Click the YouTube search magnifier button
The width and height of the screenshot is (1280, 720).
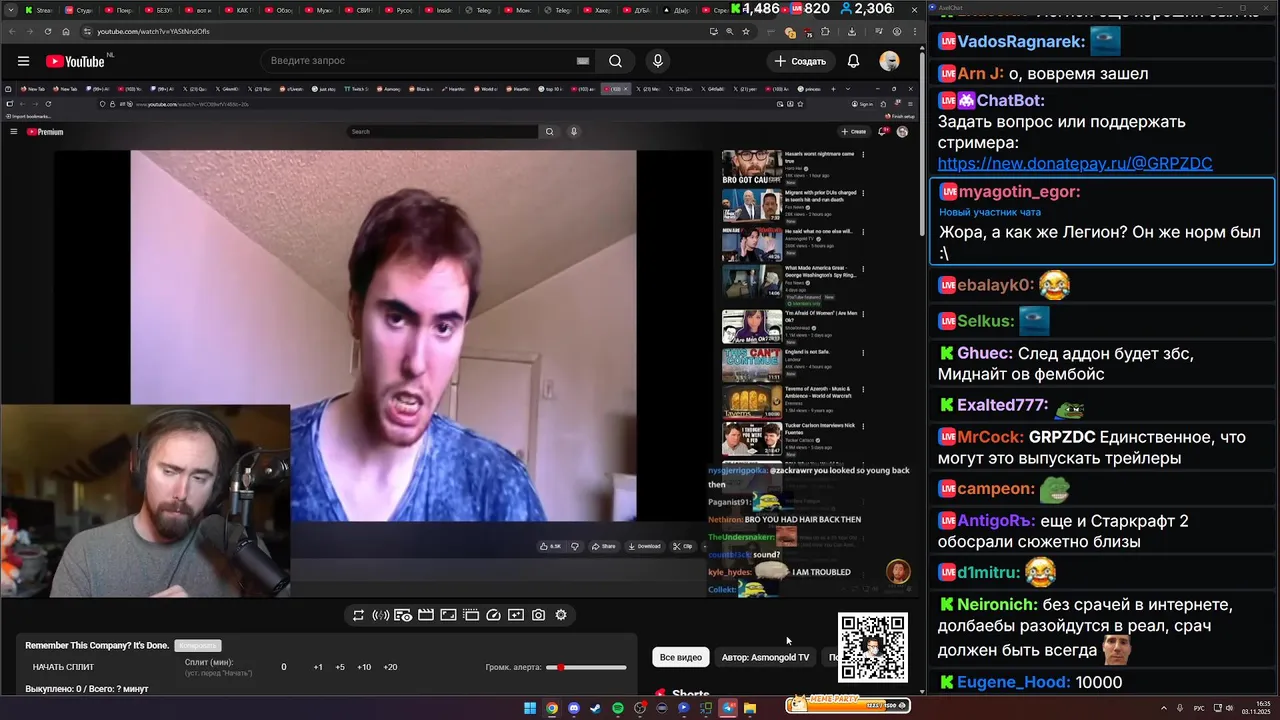coord(616,61)
